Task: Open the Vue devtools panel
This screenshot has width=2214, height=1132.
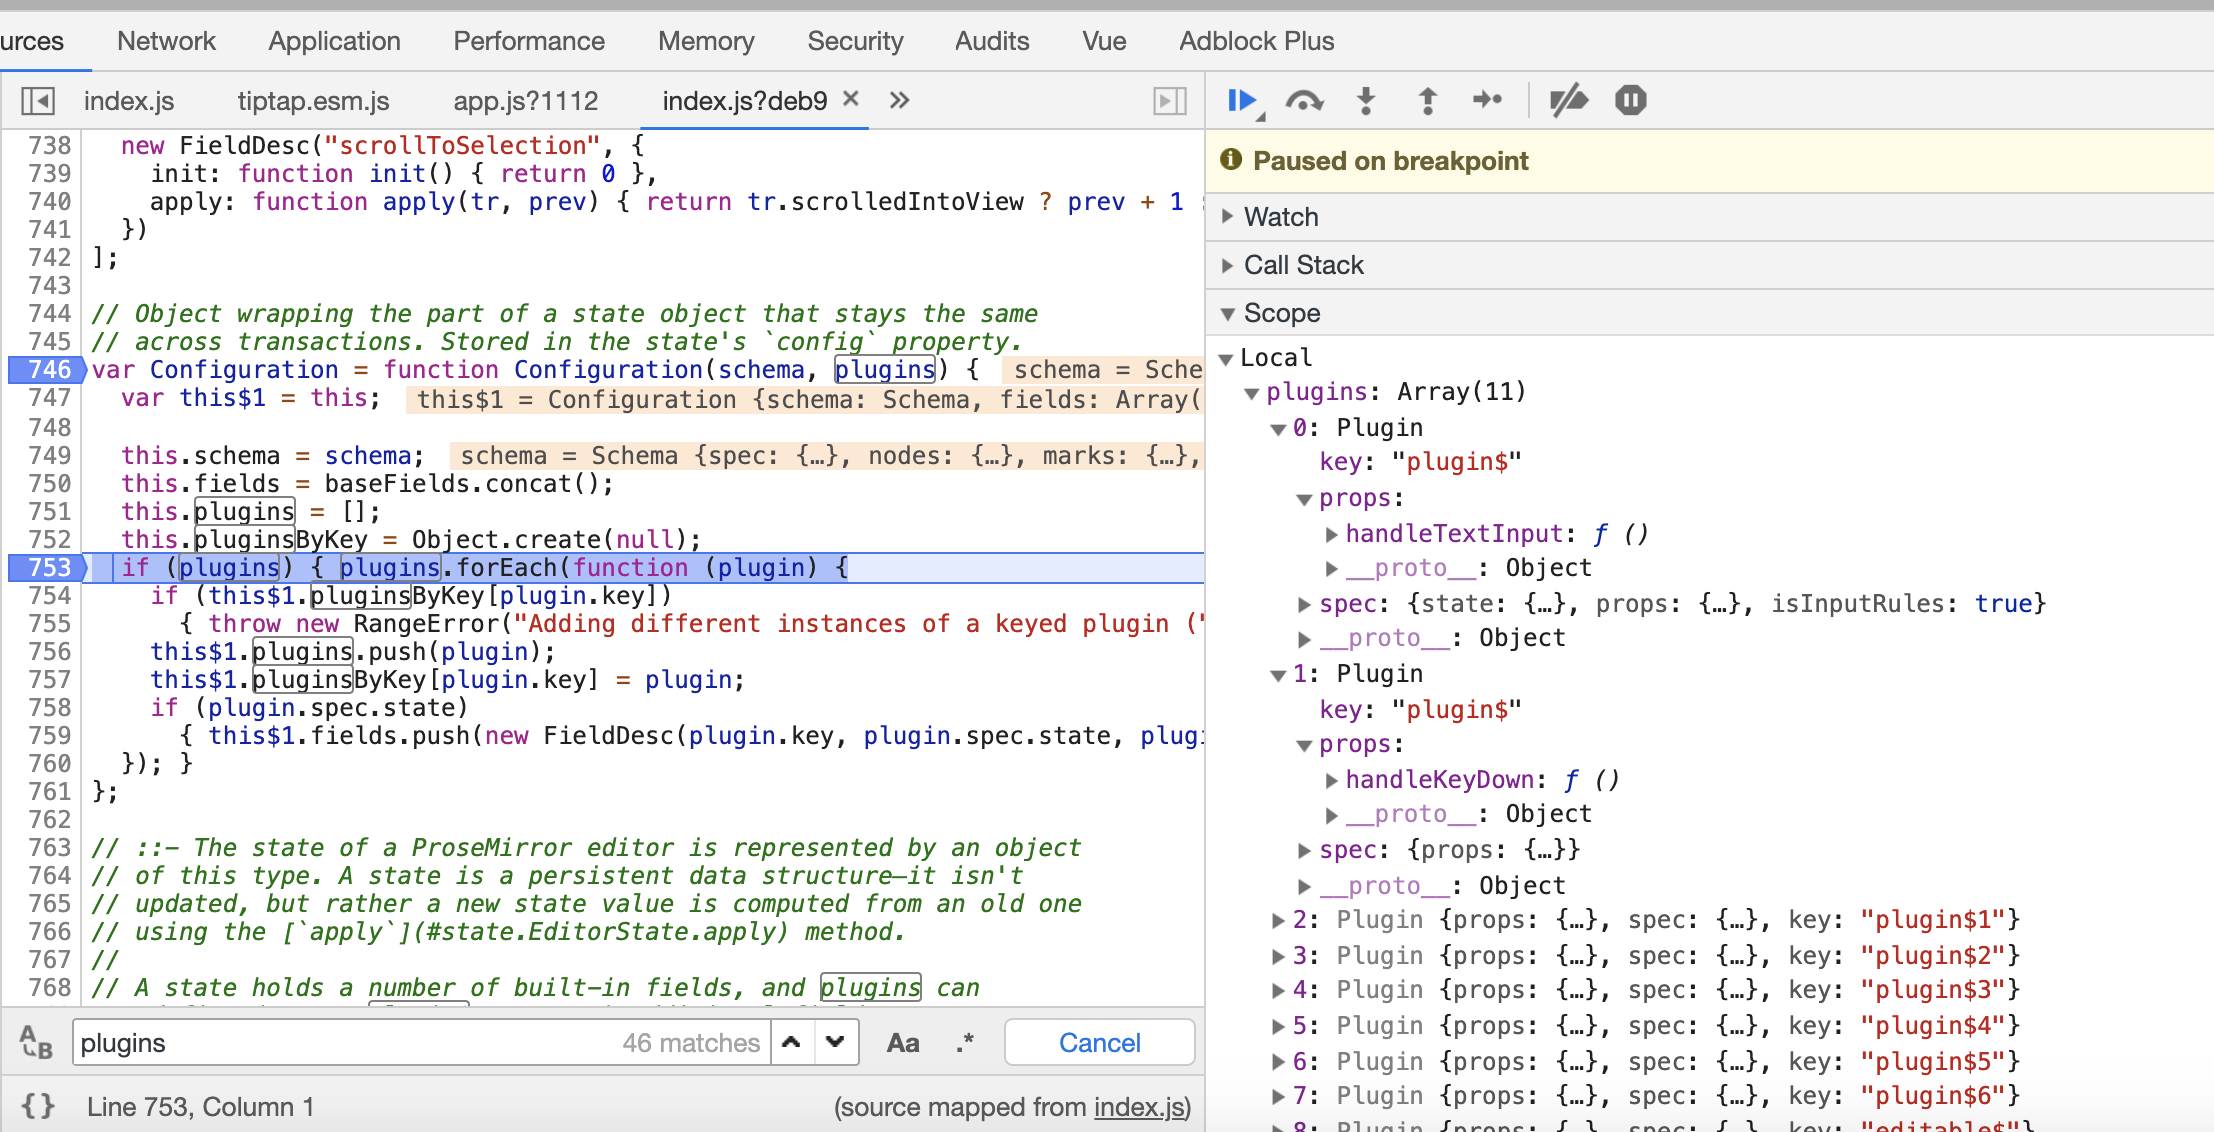Action: pyautogui.click(x=1104, y=41)
